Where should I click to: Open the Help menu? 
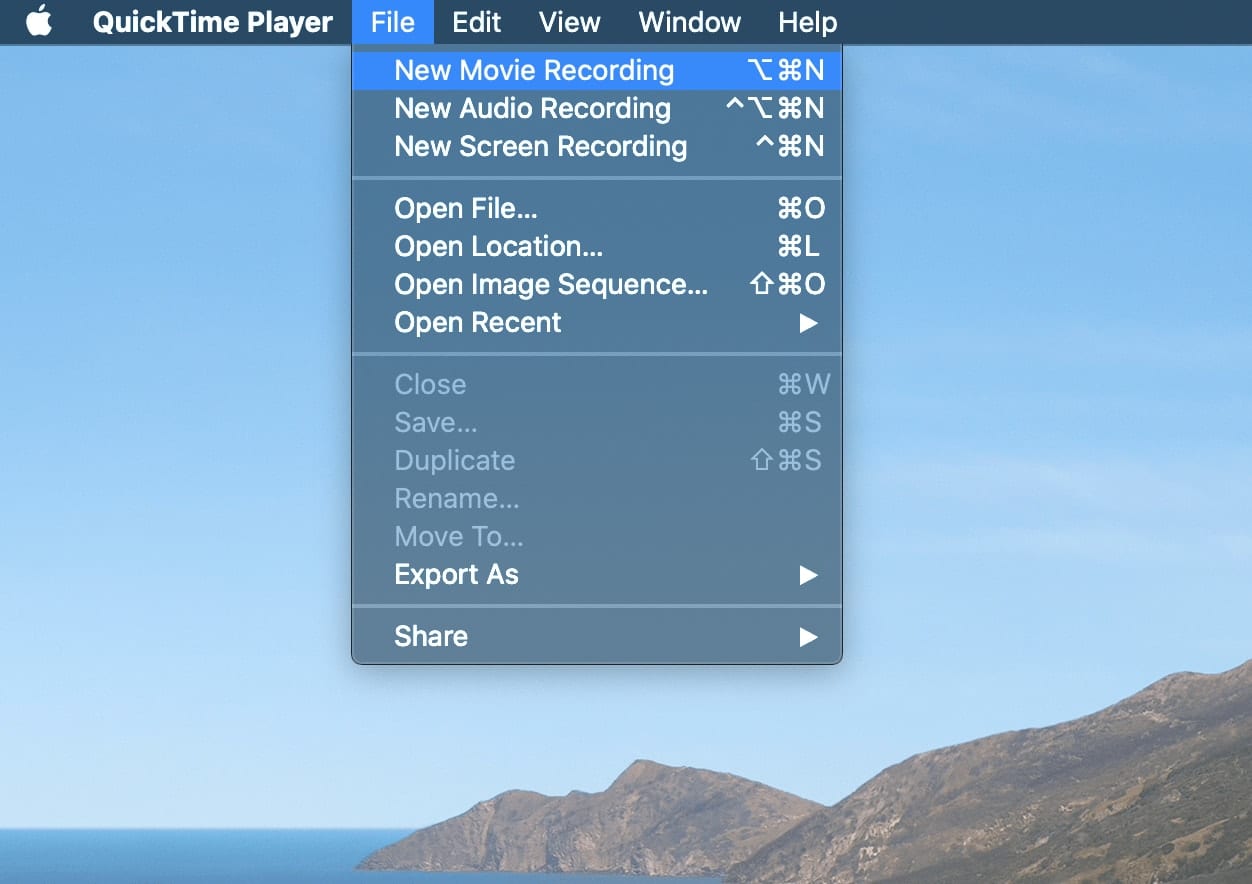[807, 22]
